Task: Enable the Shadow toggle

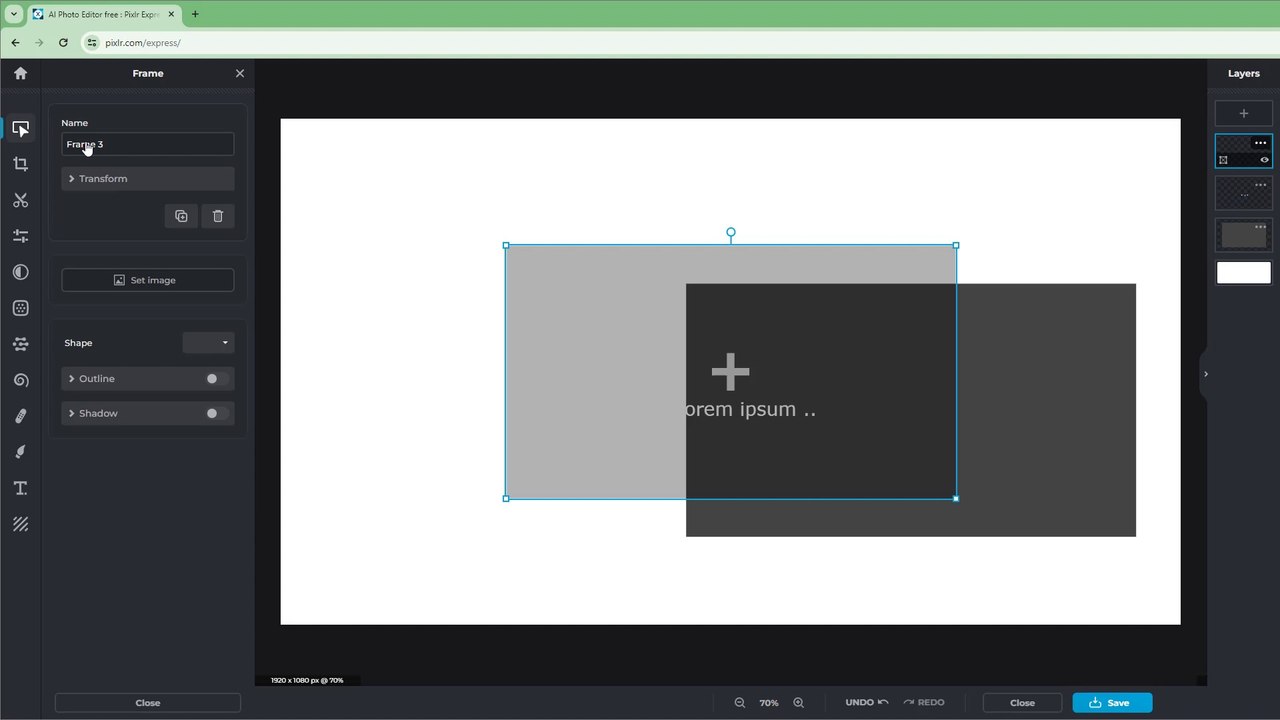Action: [216, 413]
